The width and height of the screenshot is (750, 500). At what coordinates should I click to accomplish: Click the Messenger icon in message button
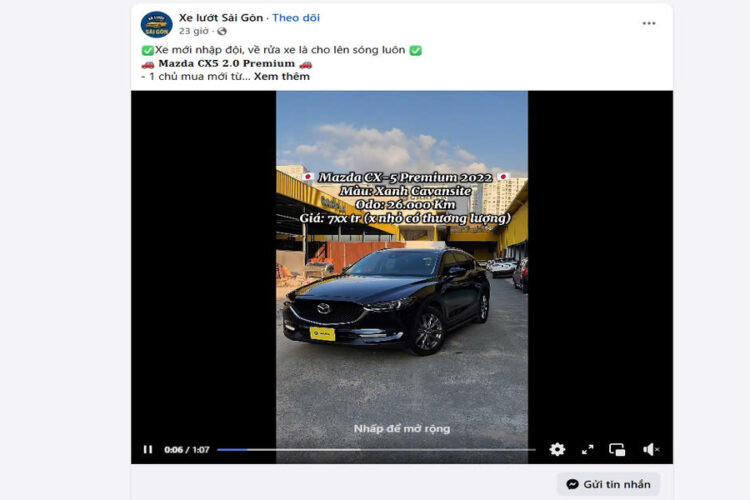[572, 484]
